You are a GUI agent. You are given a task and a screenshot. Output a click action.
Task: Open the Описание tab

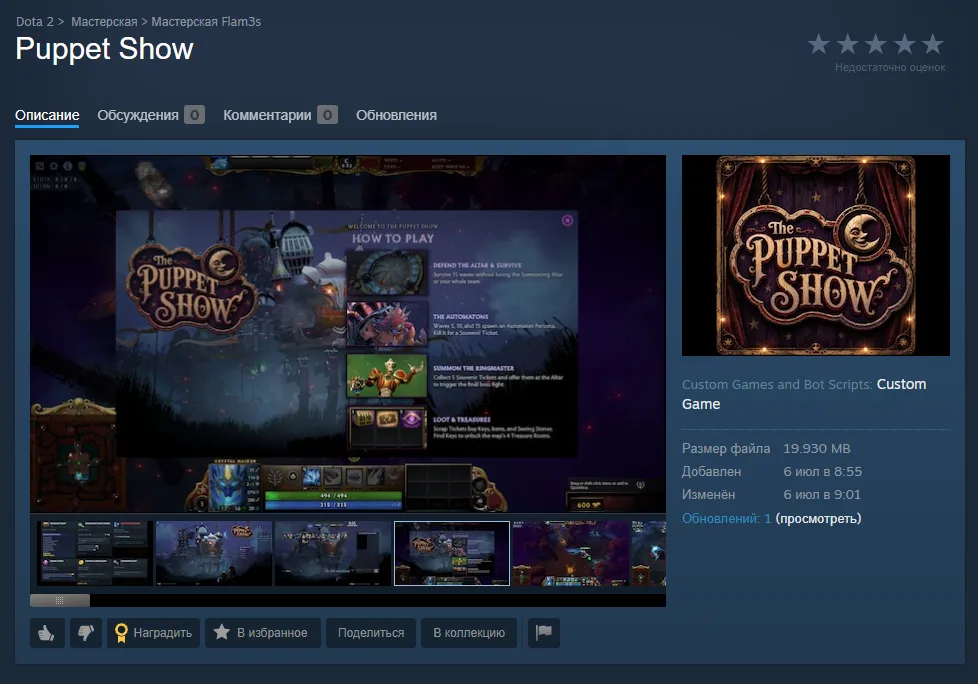(47, 115)
